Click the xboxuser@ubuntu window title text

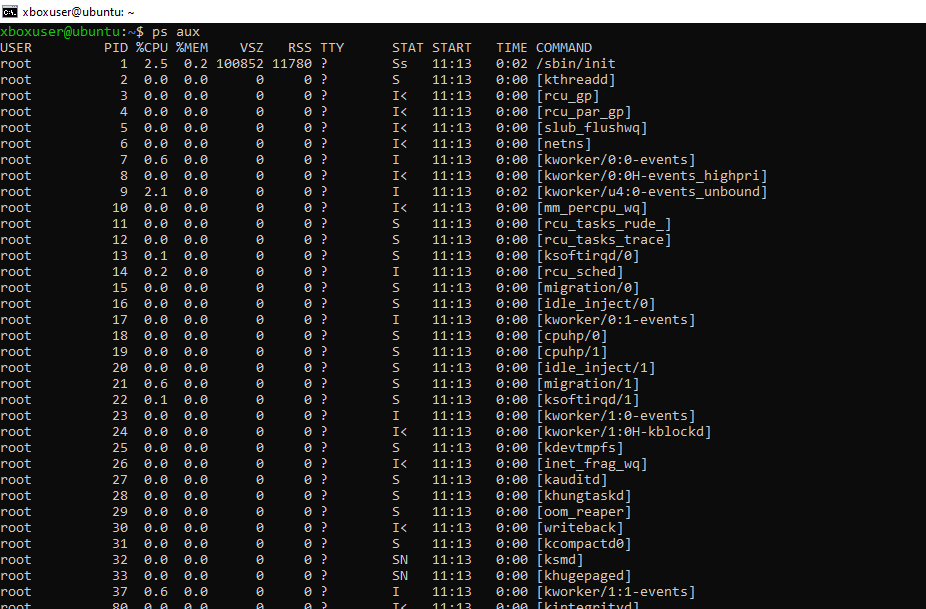click(78, 11)
